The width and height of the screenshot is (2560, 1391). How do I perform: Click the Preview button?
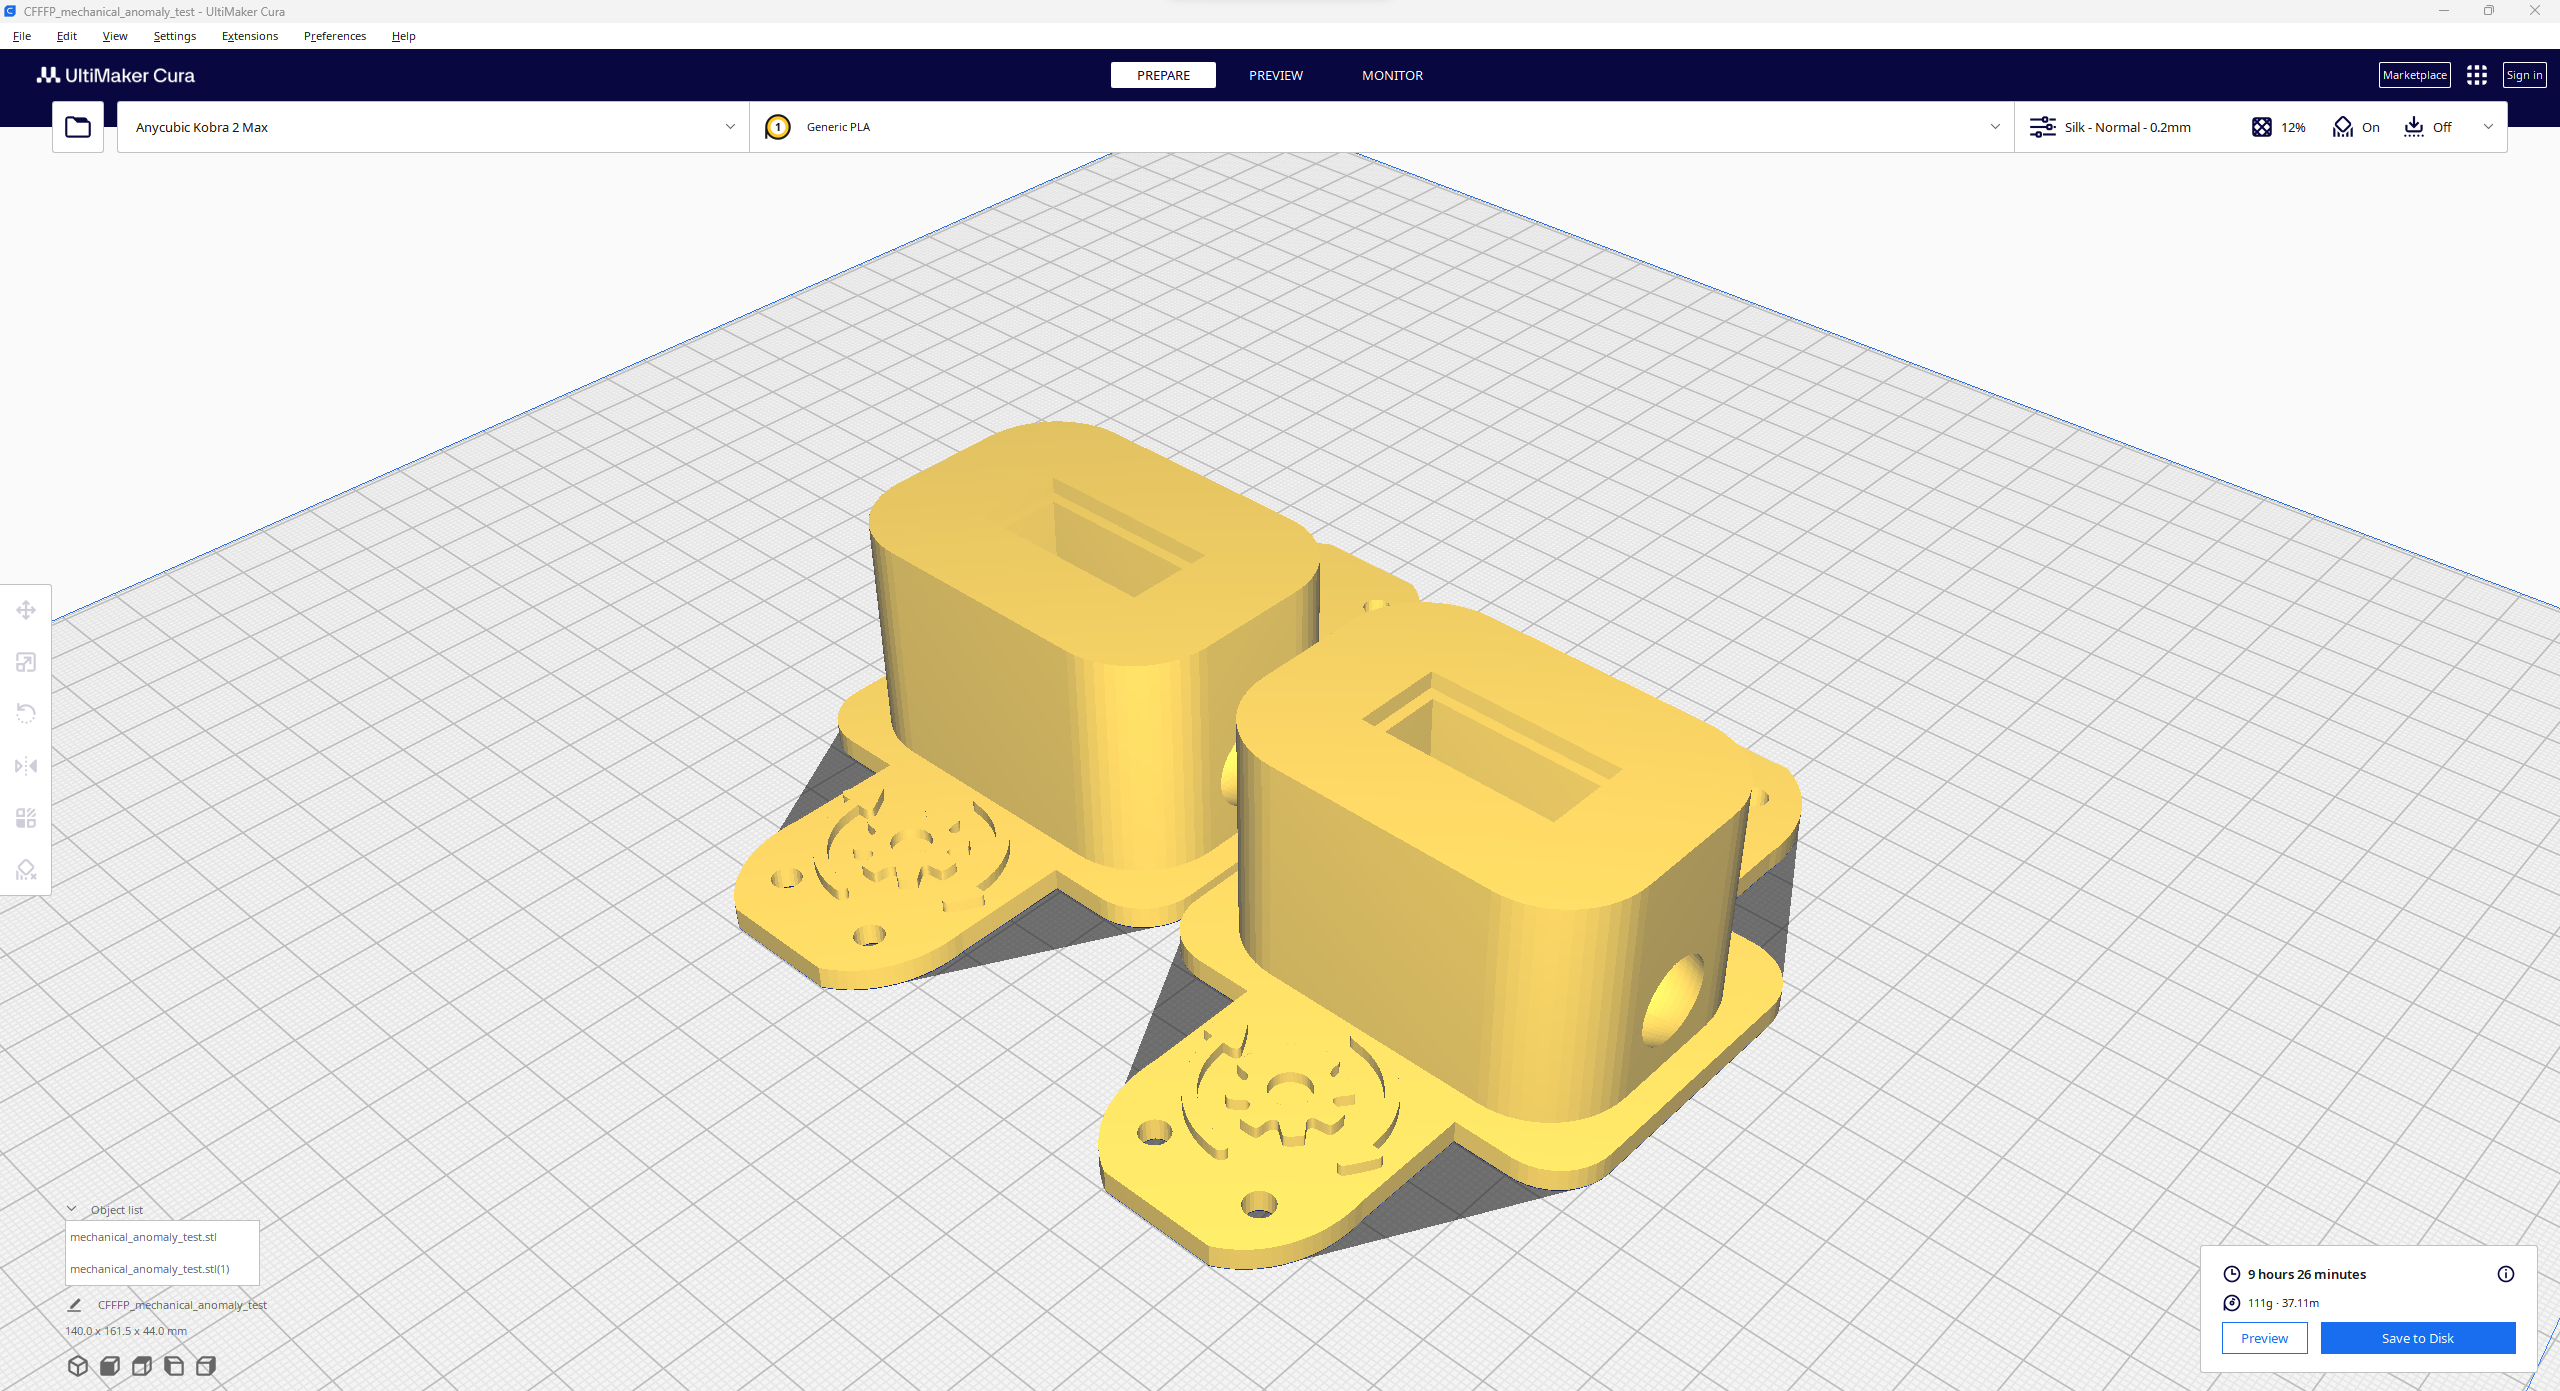[x=2264, y=1338]
